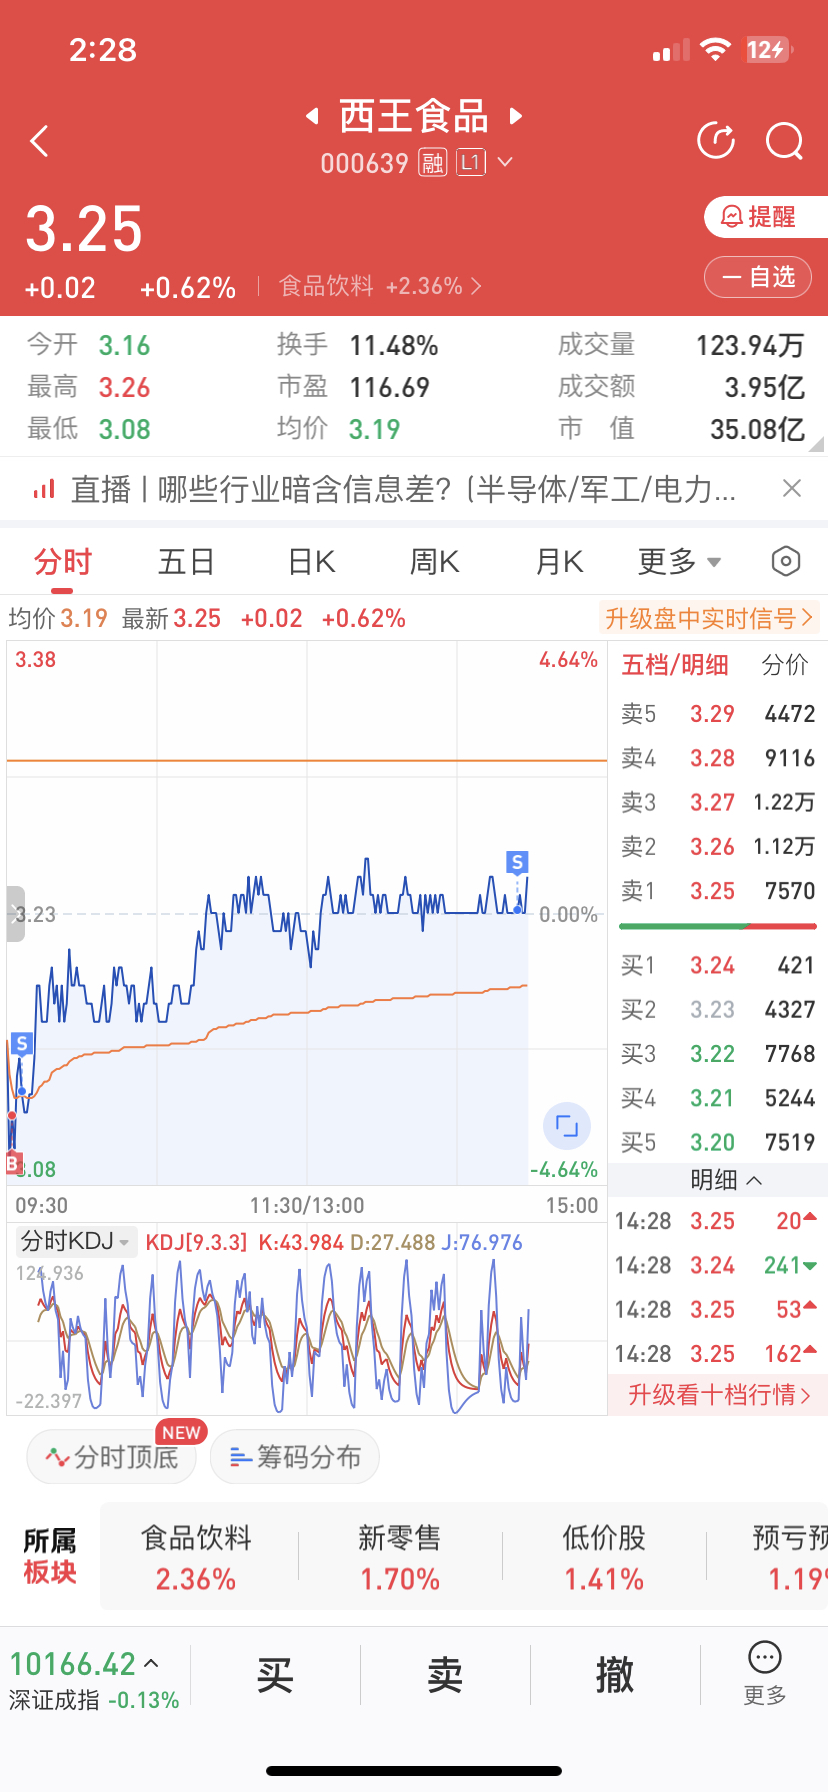This screenshot has width=828, height=1792.
Task: Tap live broadcast bar-chart icon
Action: click(x=44, y=489)
